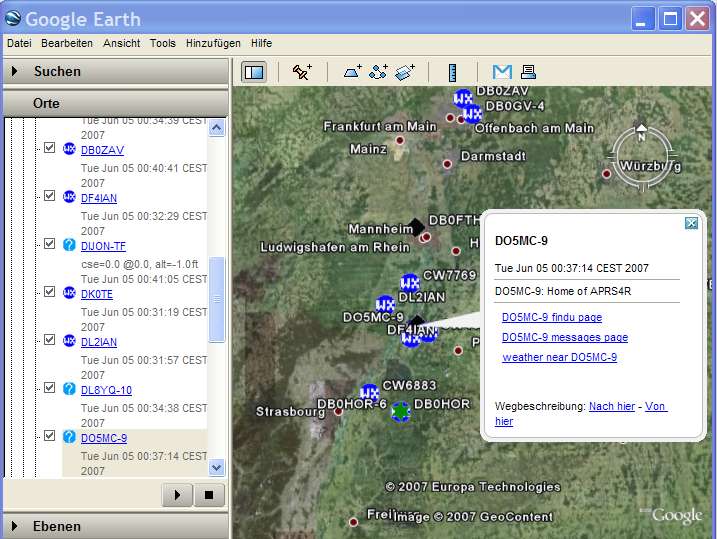Click the DL2IAN WX marker on the map
Viewport: 717px width, 539px height.
[x=385, y=304]
